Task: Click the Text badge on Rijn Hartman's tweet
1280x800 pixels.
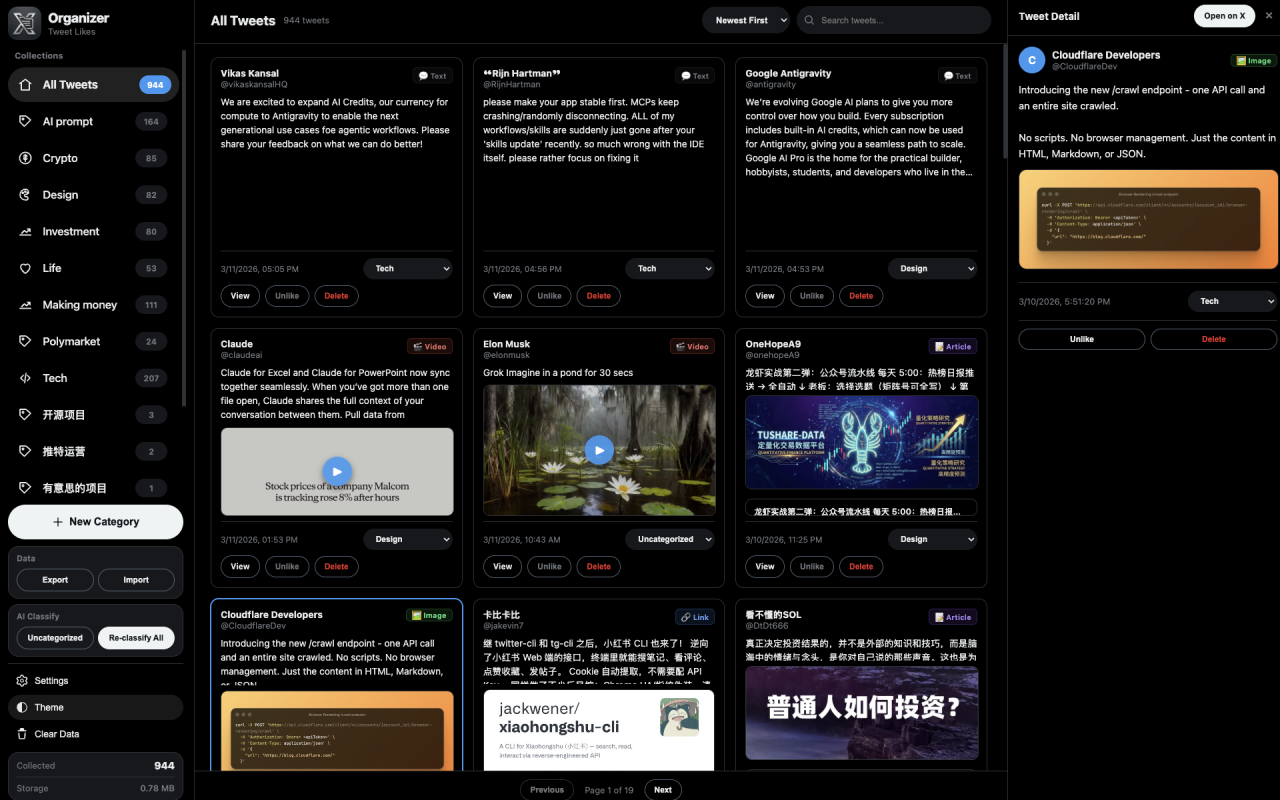Action: pos(695,76)
